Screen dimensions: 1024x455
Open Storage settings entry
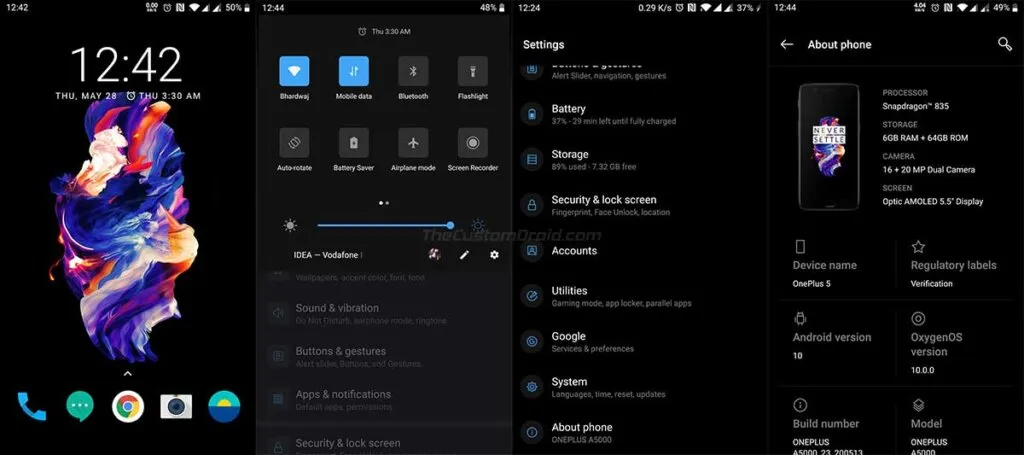point(640,160)
